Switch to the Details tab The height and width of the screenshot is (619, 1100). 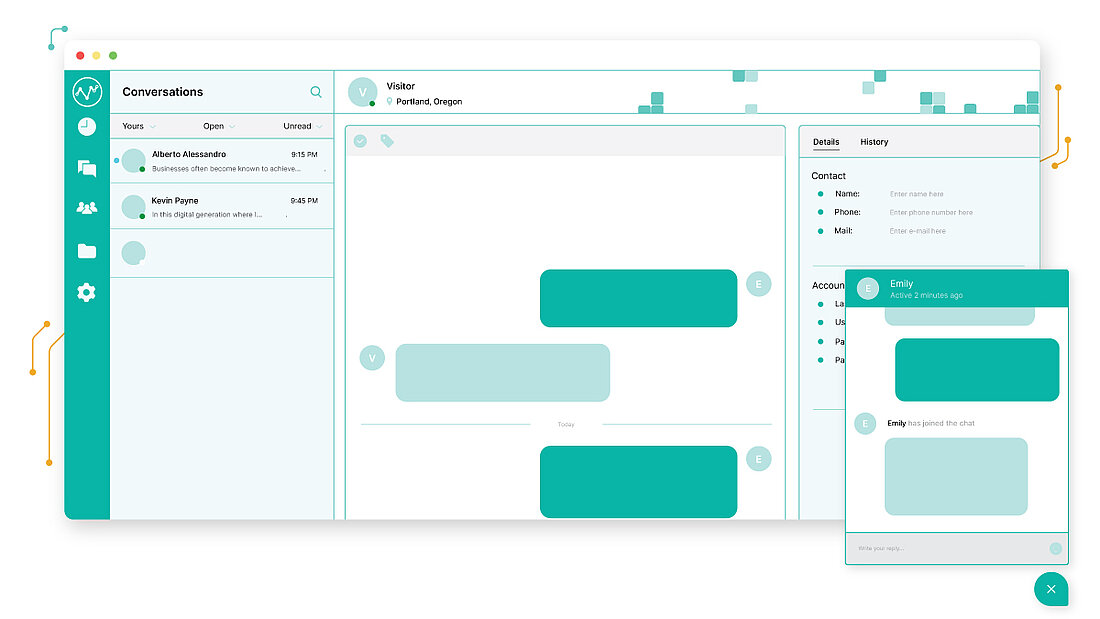[x=825, y=142]
